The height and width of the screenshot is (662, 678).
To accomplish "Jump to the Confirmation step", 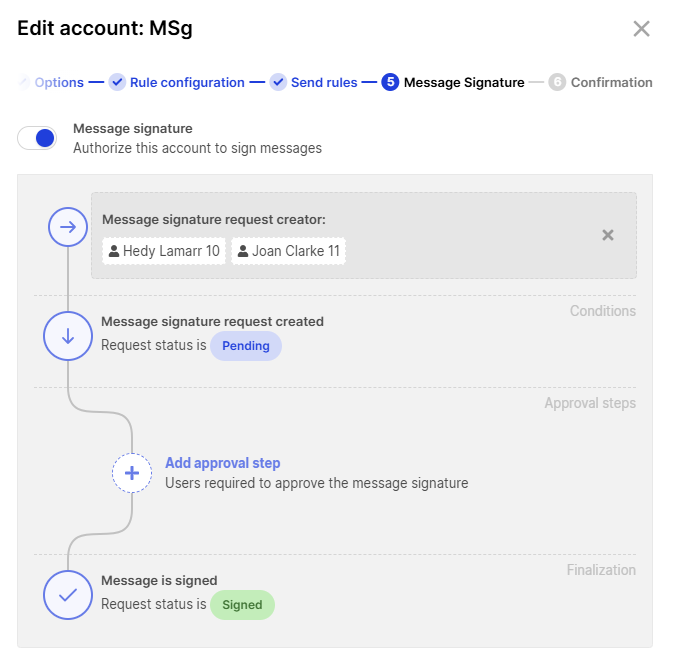I will (611, 83).
